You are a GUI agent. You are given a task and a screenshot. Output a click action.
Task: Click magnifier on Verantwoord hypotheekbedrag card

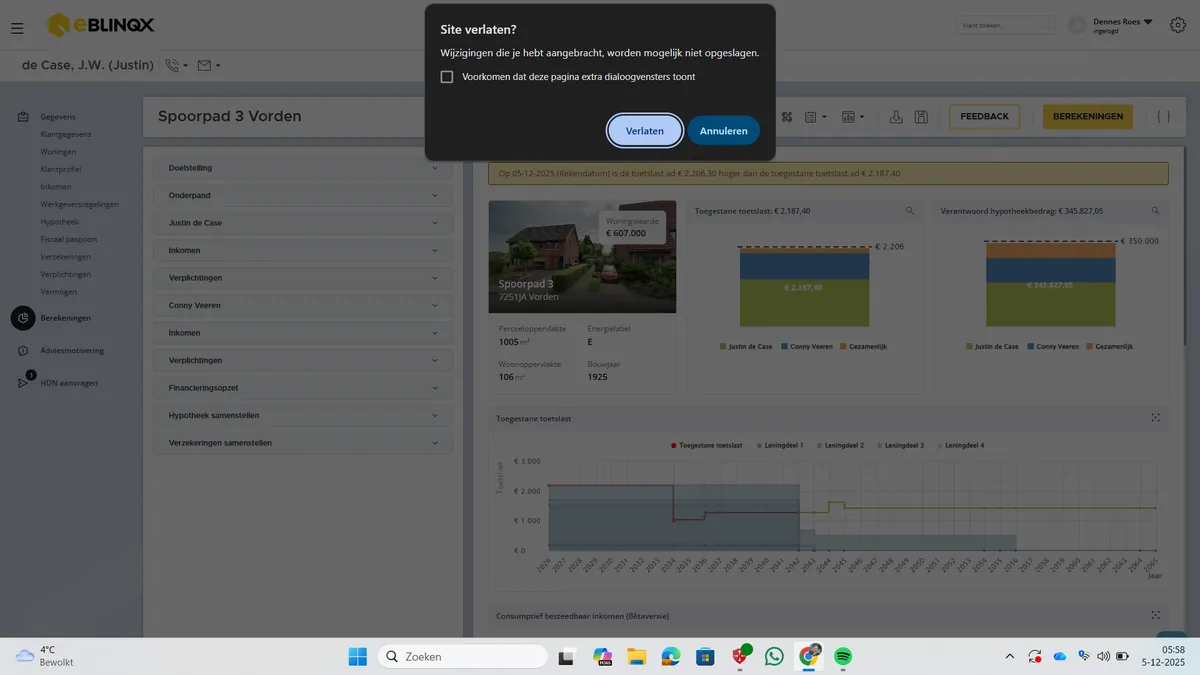[1155, 211]
